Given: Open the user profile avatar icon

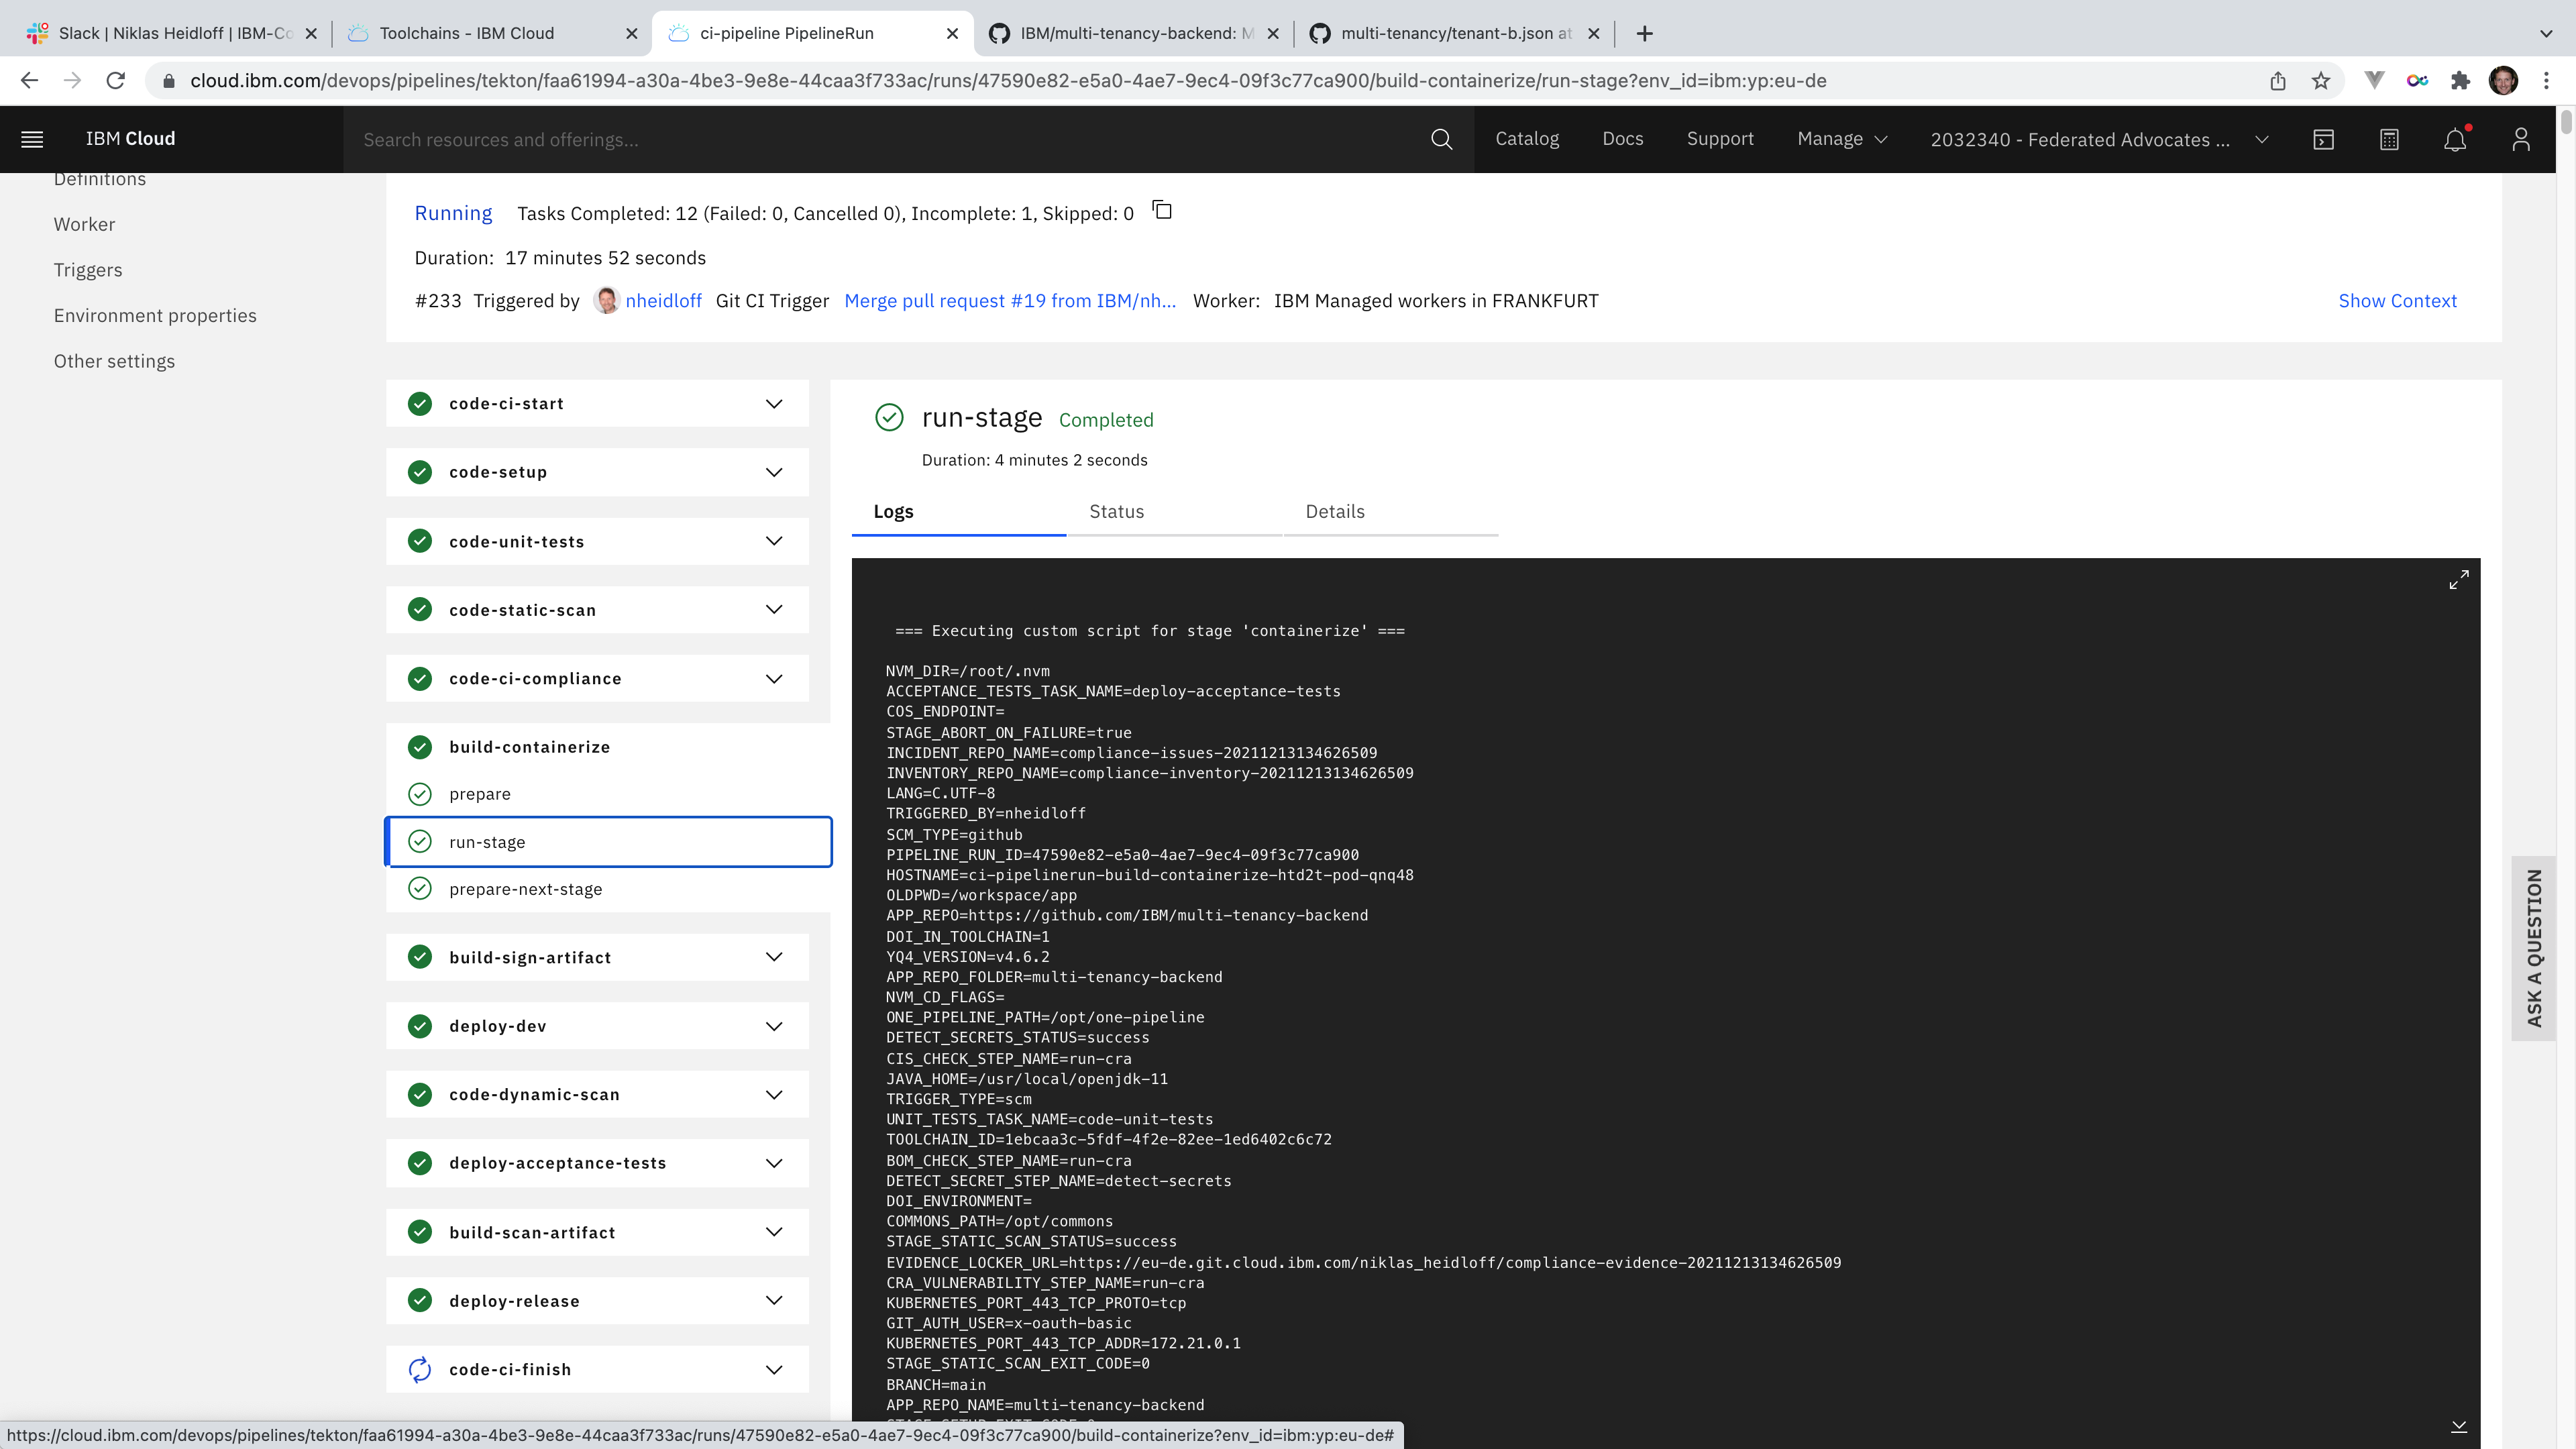Looking at the screenshot, I should pyautogui.click(x=2520, y=139).
